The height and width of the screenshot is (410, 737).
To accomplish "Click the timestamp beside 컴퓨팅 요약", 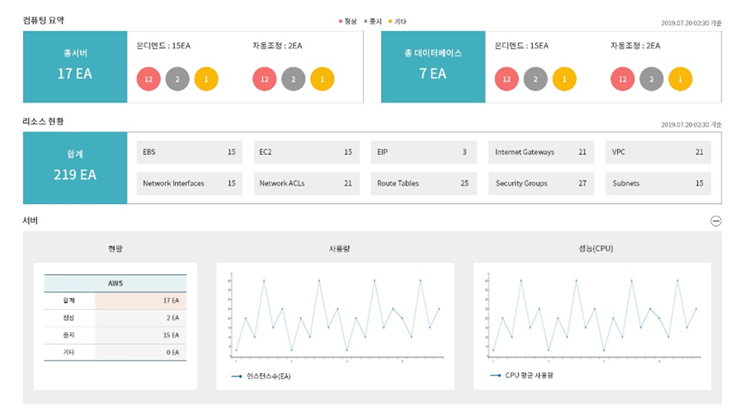I will (691, 23).
